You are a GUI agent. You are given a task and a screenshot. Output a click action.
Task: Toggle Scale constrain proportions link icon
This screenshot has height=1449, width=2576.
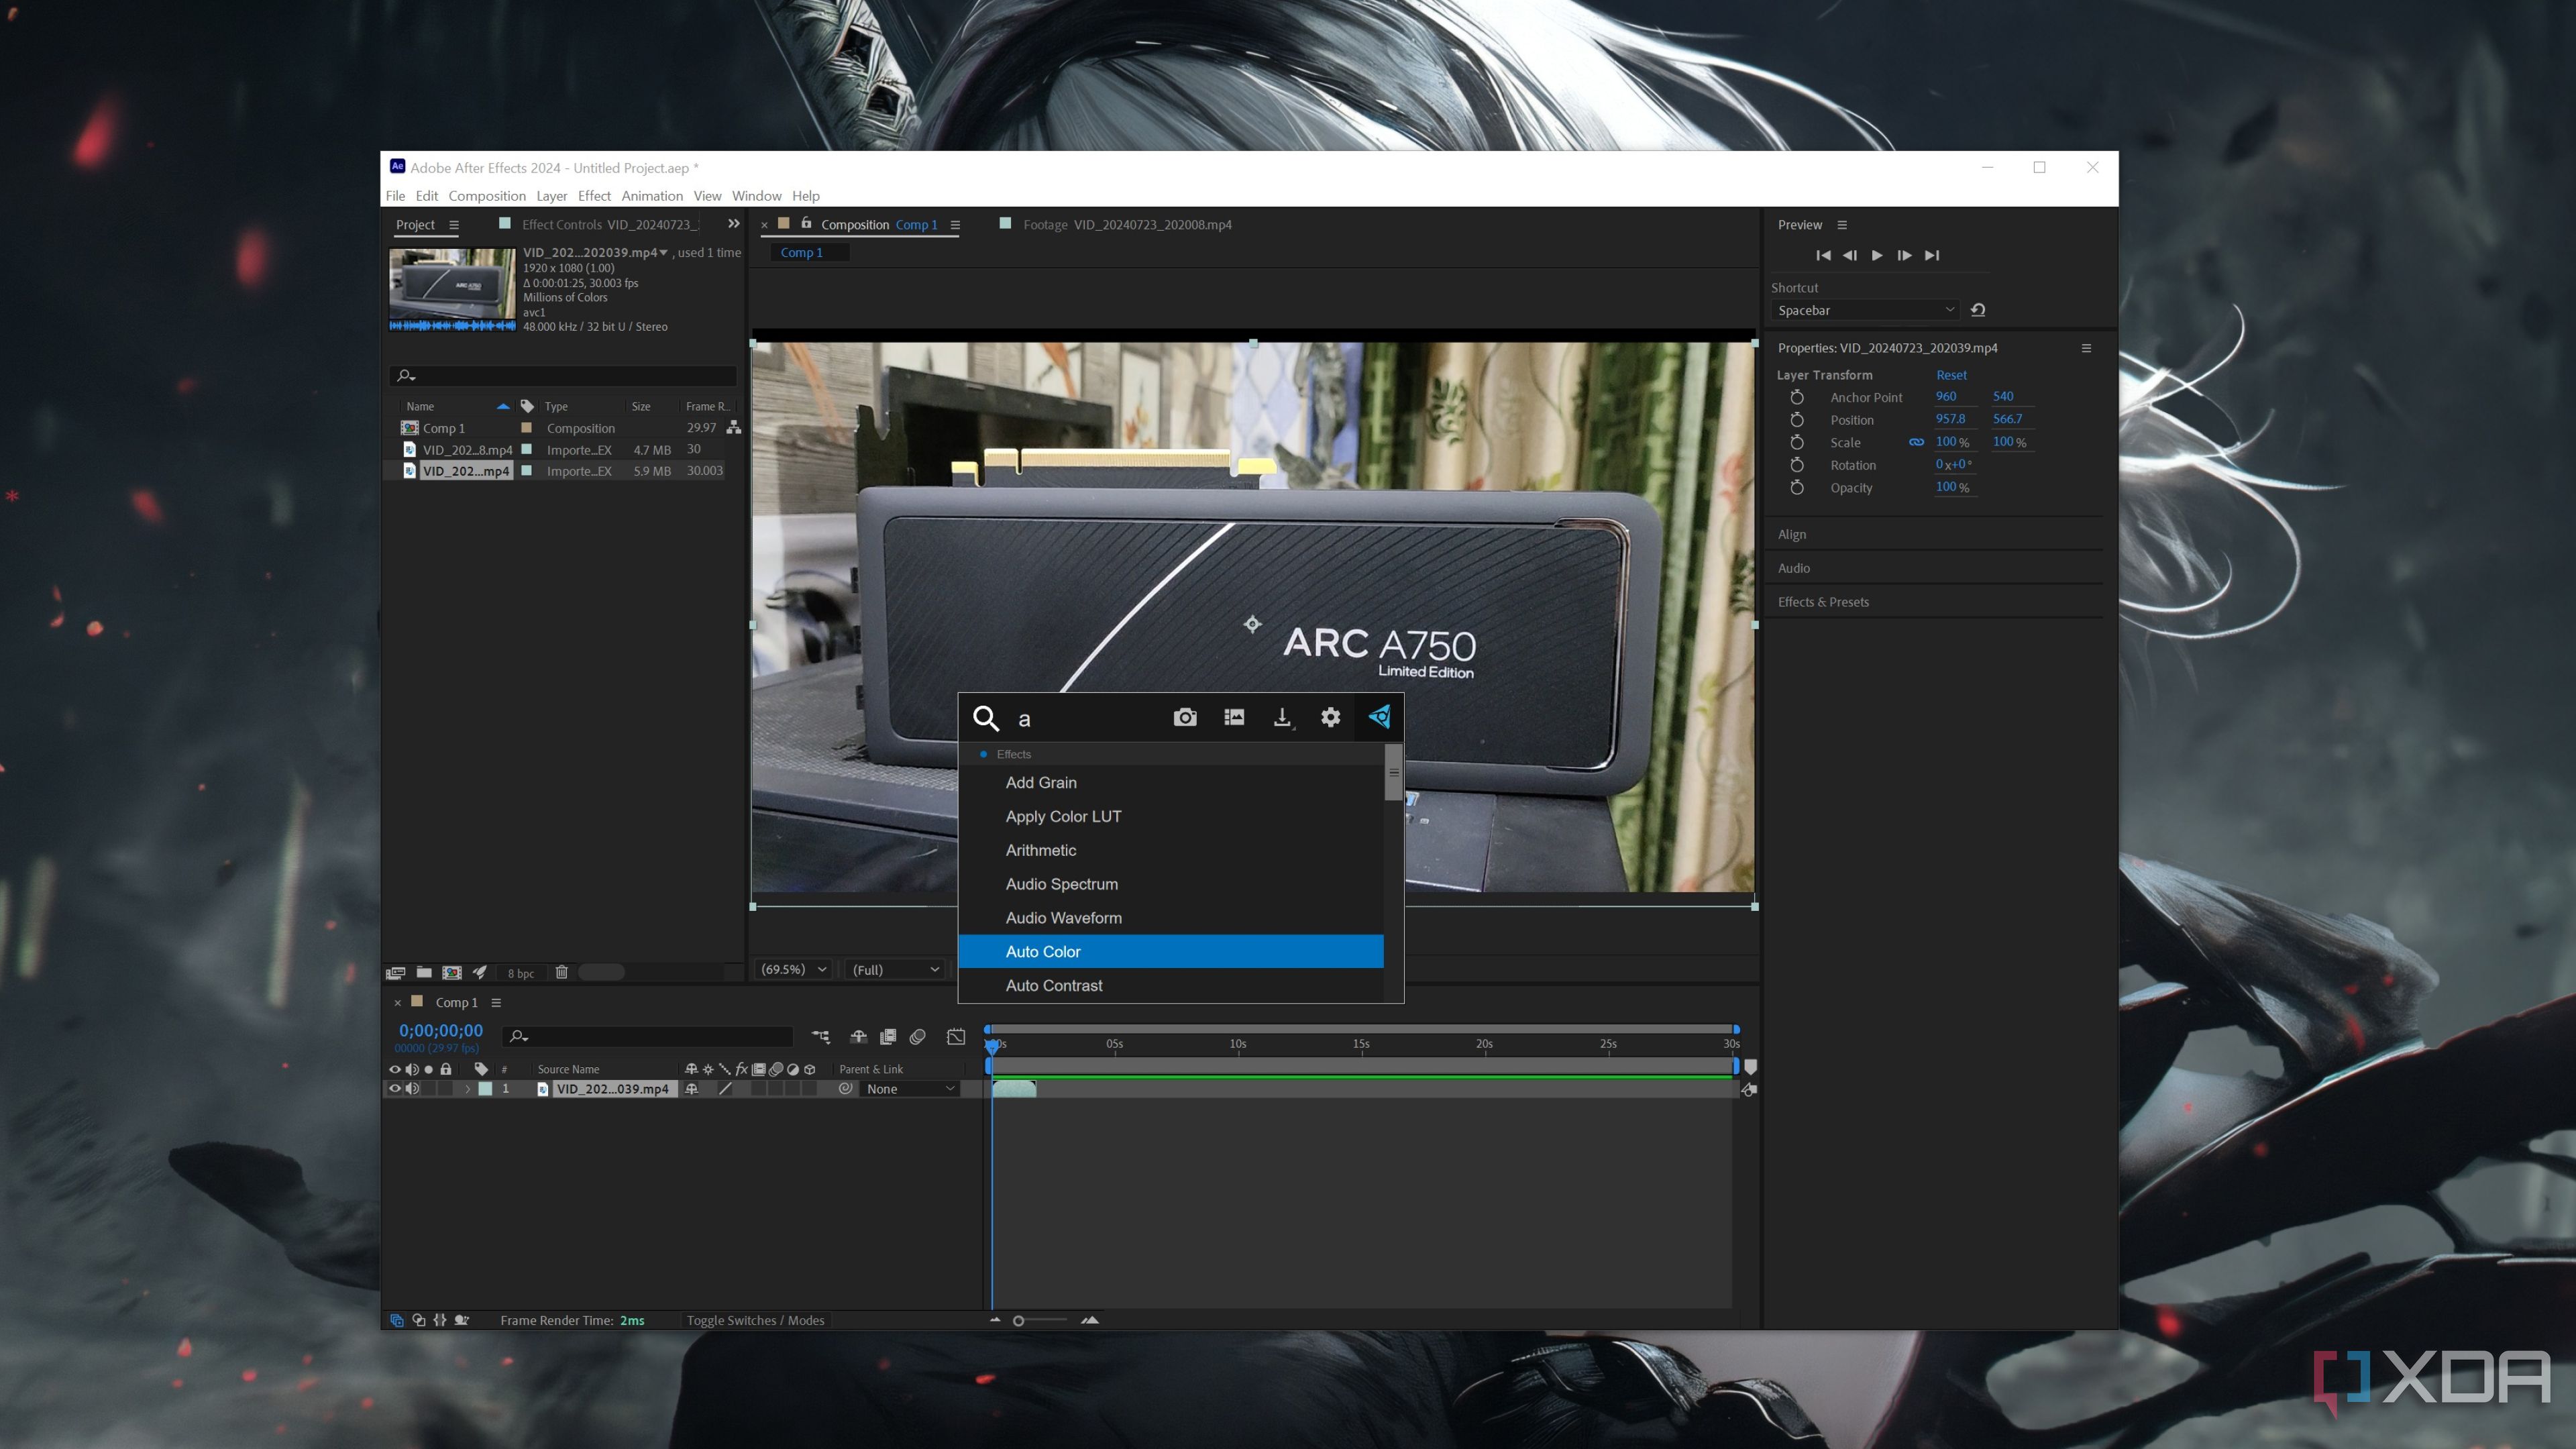pyautogui.click(x=1916, y=442)
